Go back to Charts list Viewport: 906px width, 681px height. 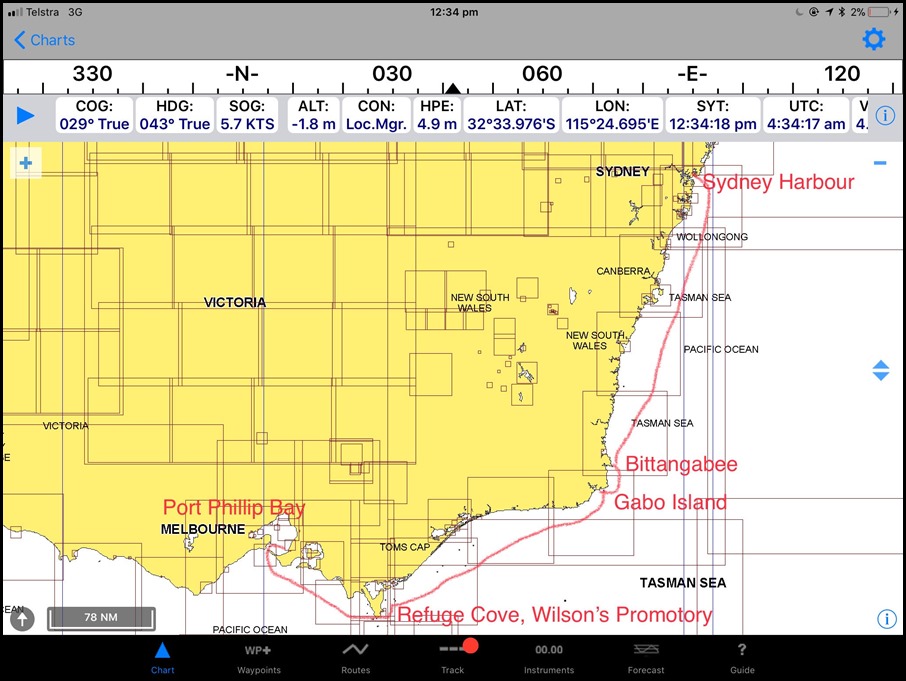[x=44, y=40]
